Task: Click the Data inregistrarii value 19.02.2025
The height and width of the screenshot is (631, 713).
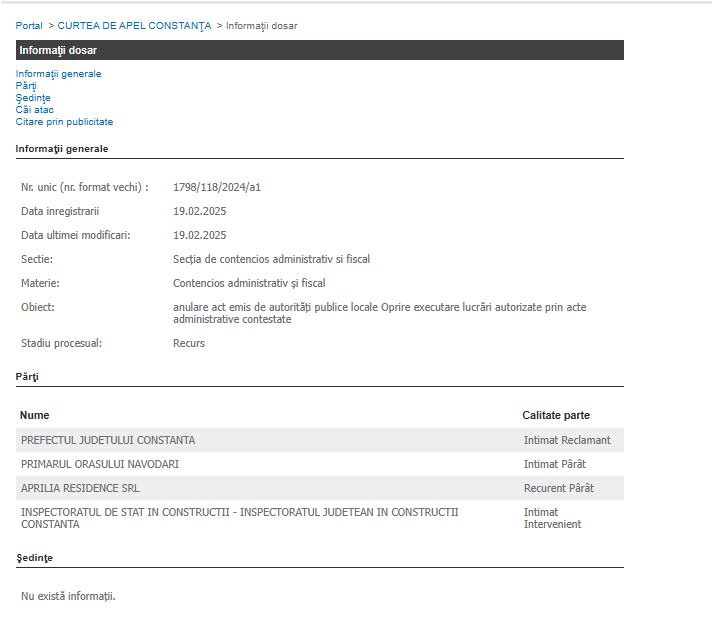Action: [200, 211]
